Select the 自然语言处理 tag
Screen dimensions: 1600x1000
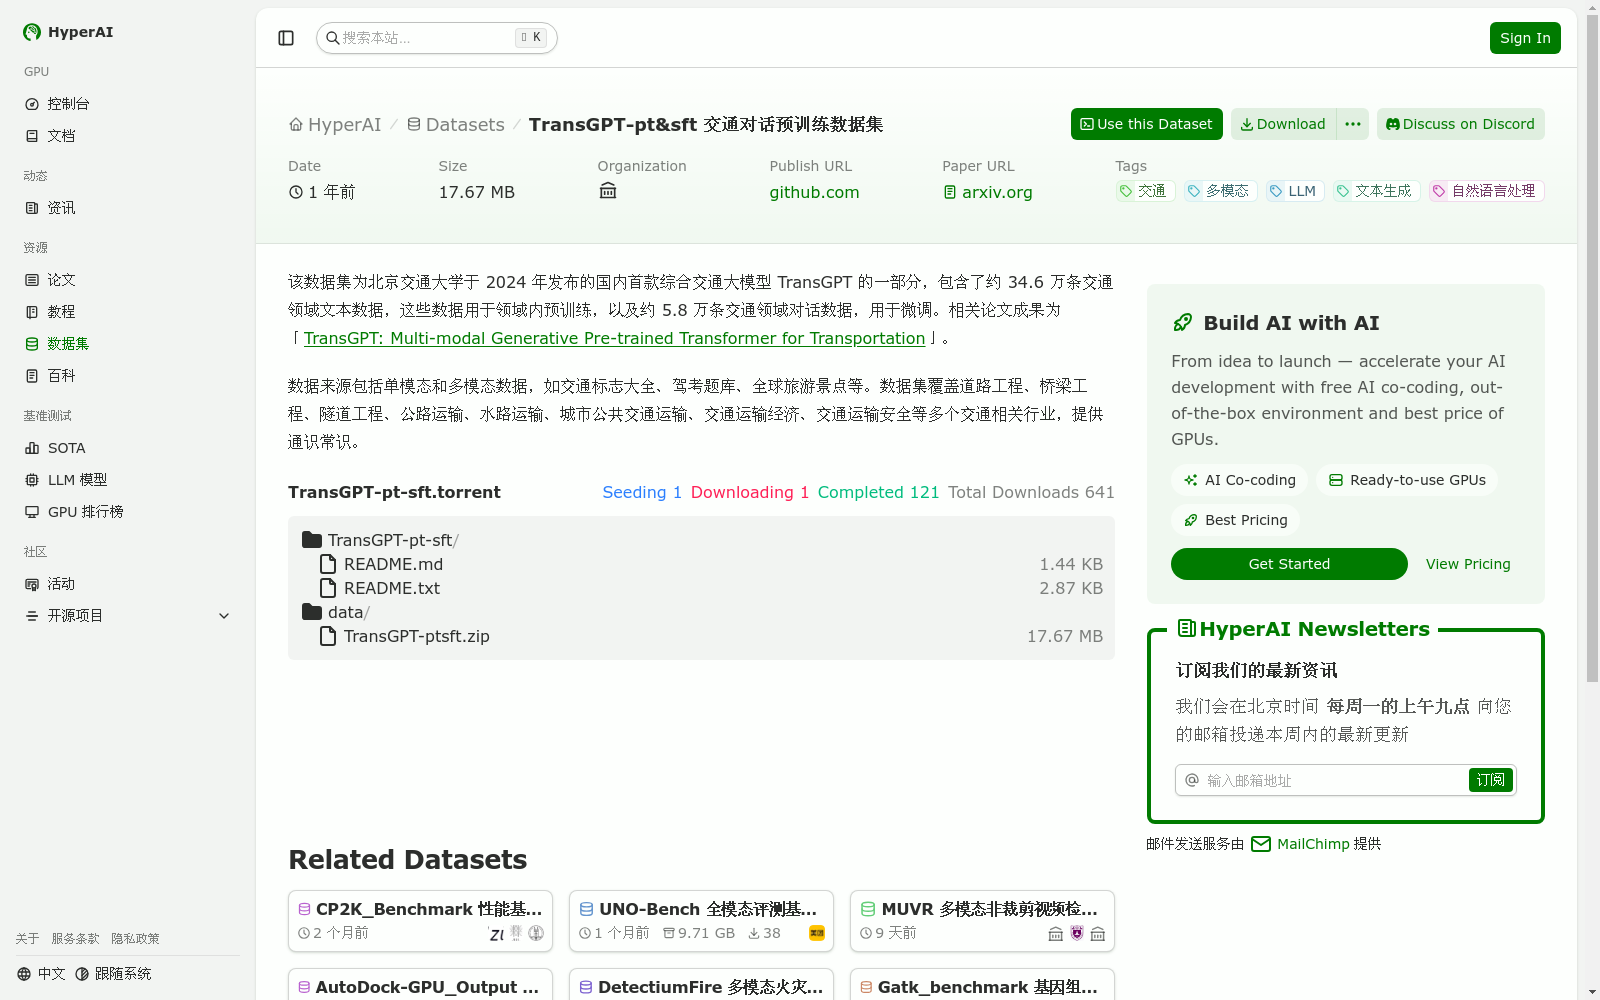click(1487, 191)
